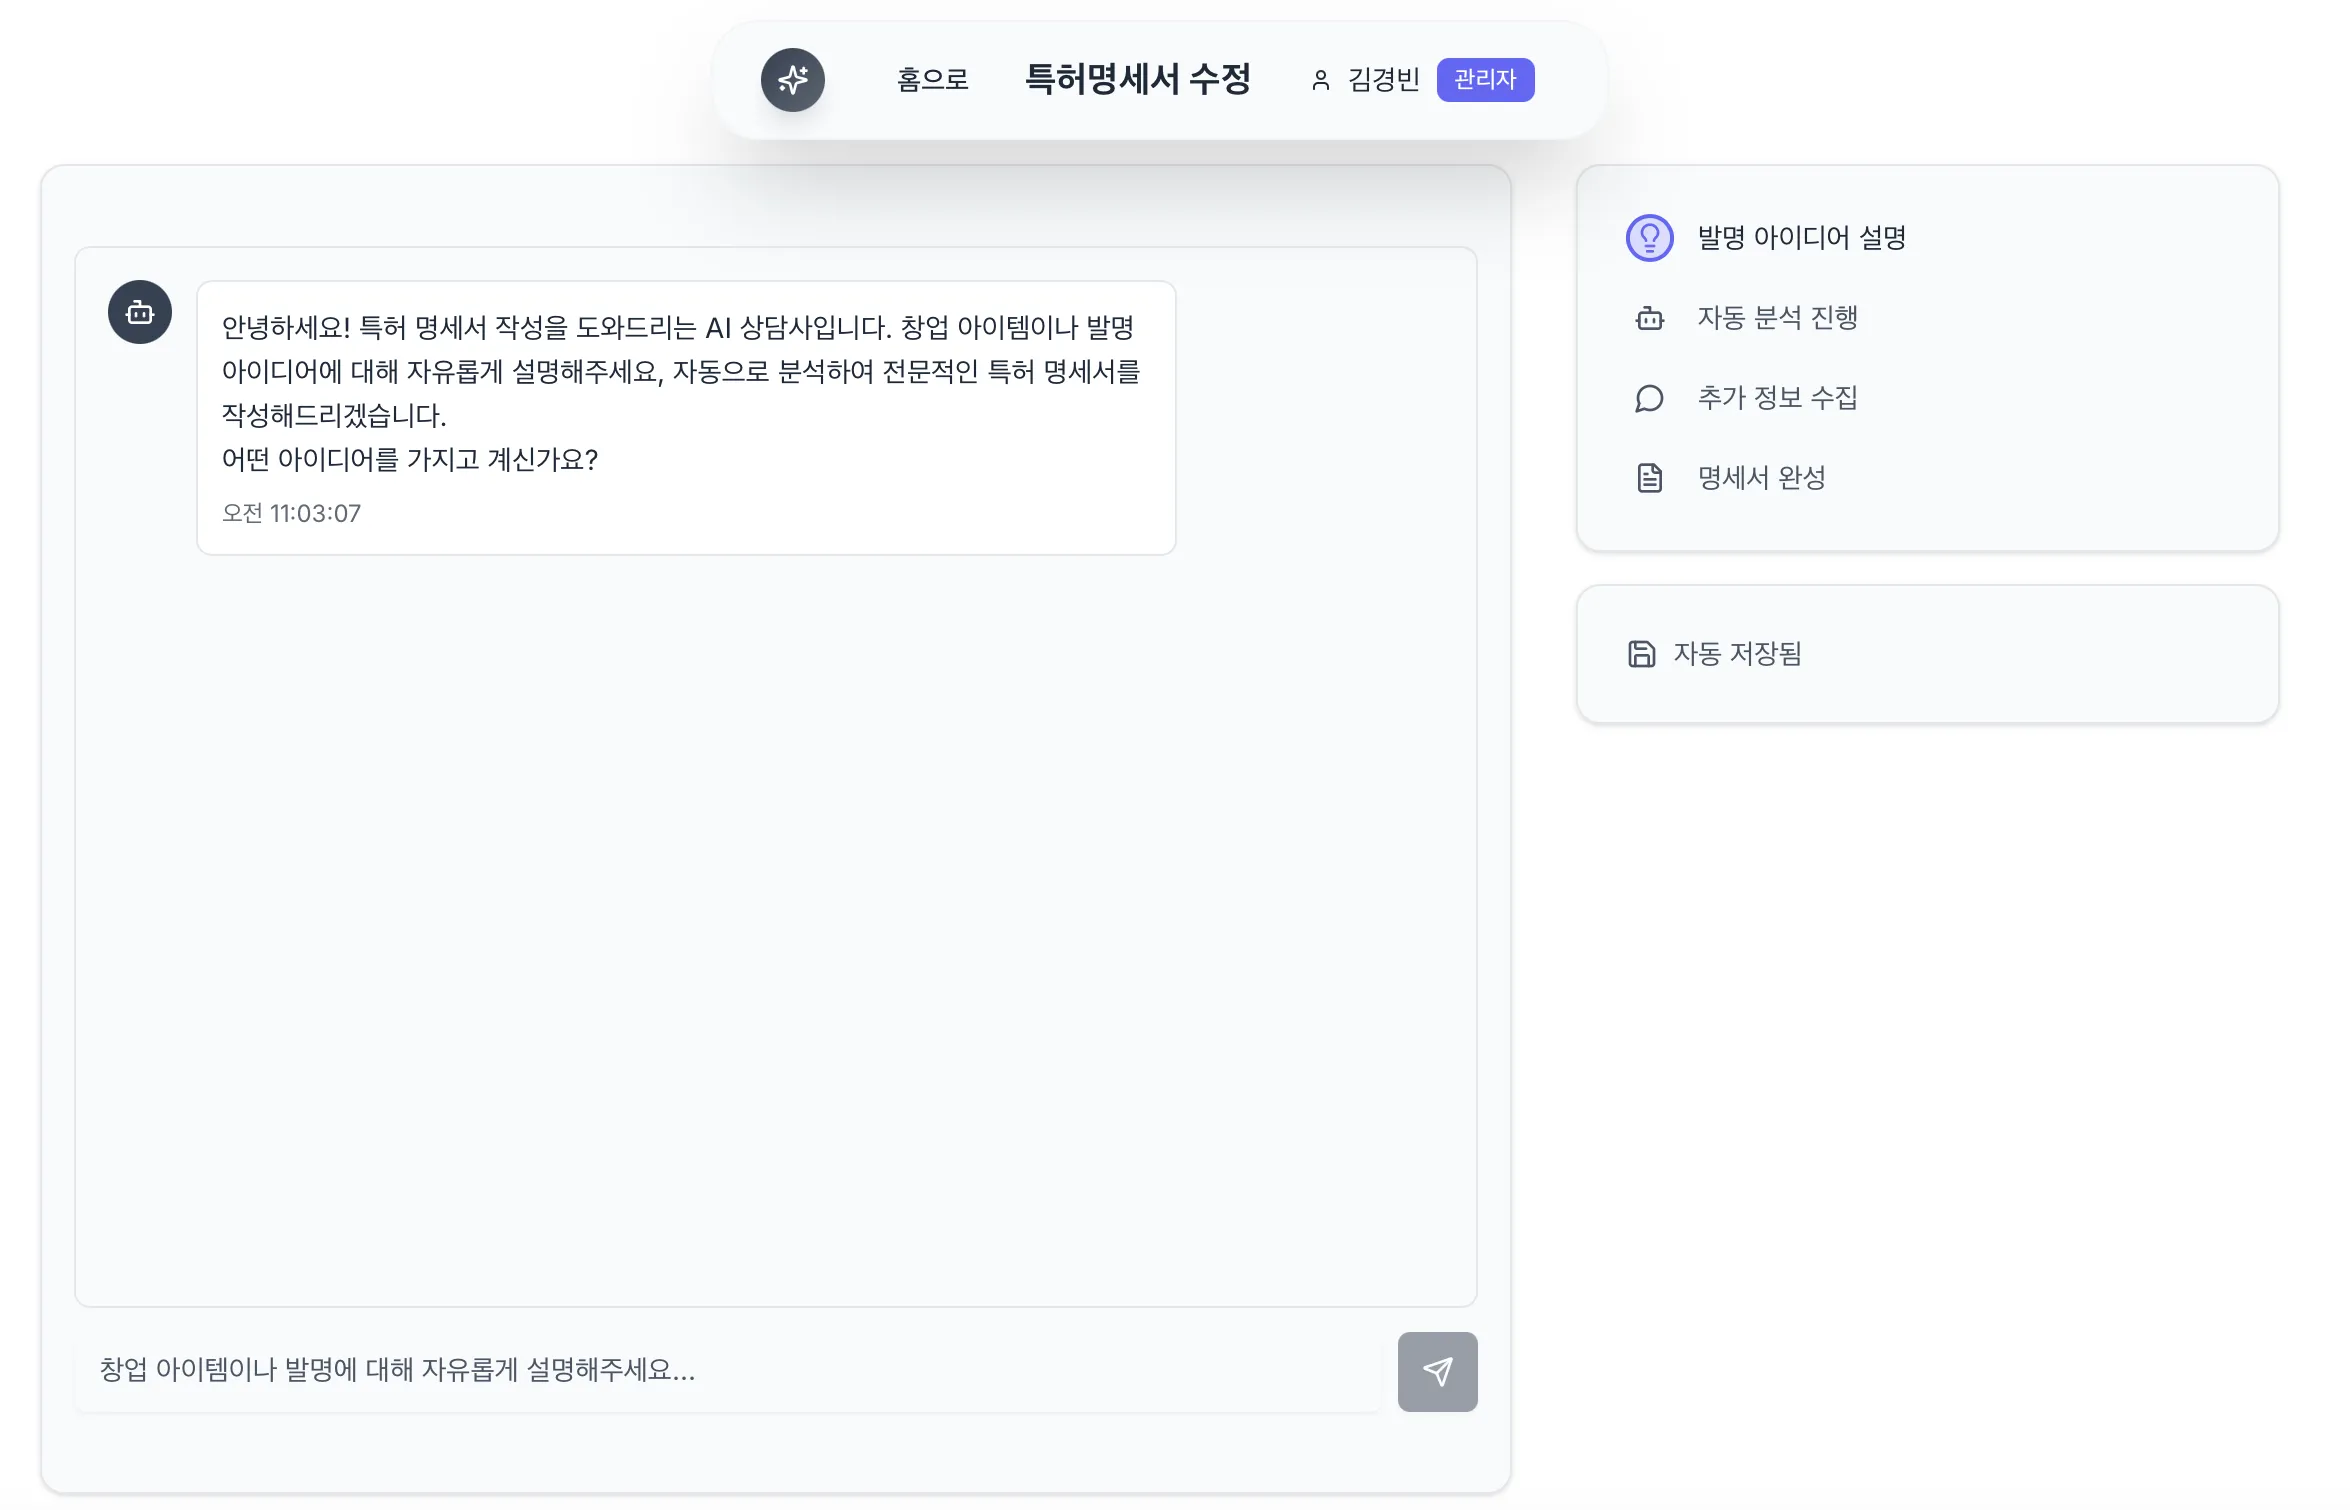Select the 추가 정보 수집 step

pyautogui.click(x=1777, y=398)
